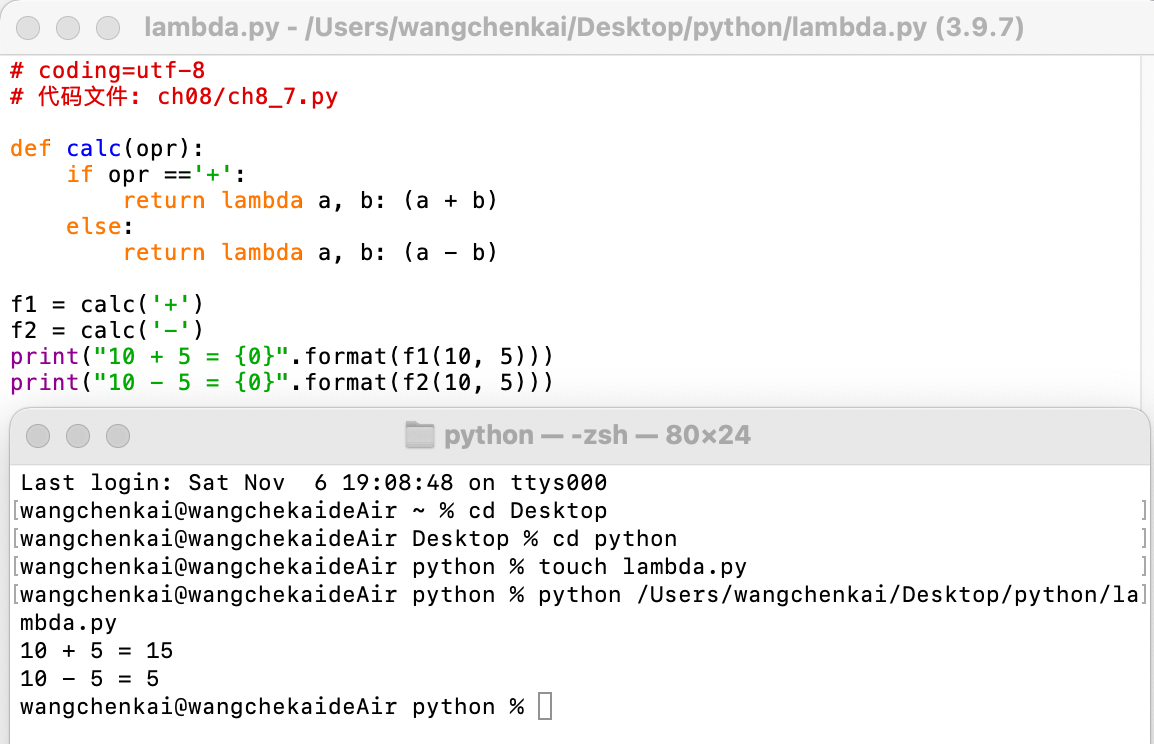This screenshot has width=1154, height=744.
Task: Place cursor at the terminal prompt cursor block
Action: tap(545, 706)
